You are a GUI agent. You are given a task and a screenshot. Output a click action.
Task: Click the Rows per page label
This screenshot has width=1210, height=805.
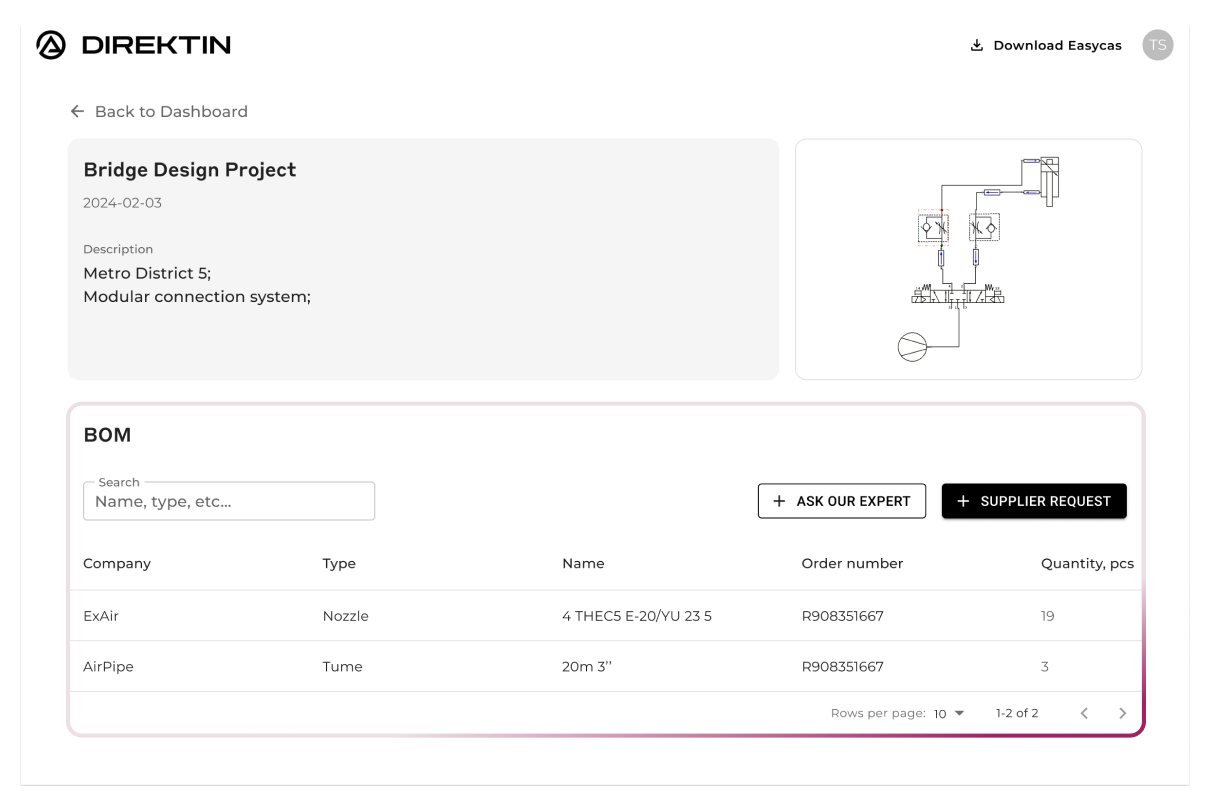pyautogui.click(x=879, y=714)
